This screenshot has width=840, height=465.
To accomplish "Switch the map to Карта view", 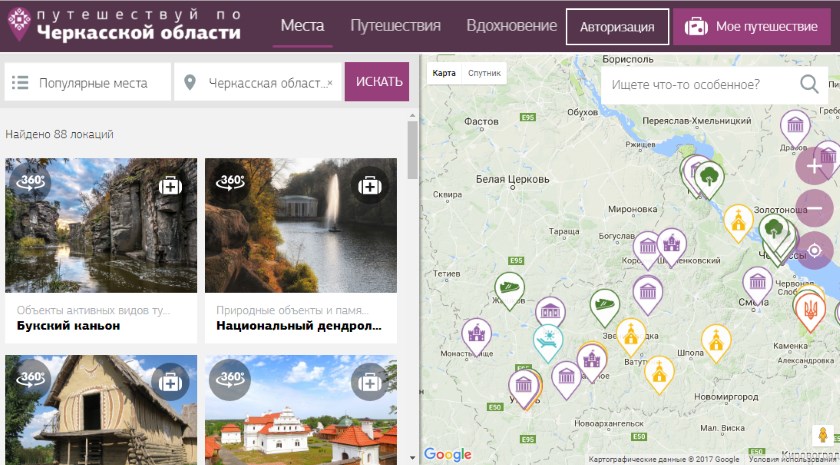I will pyautogui.click(x=444, y=73).
